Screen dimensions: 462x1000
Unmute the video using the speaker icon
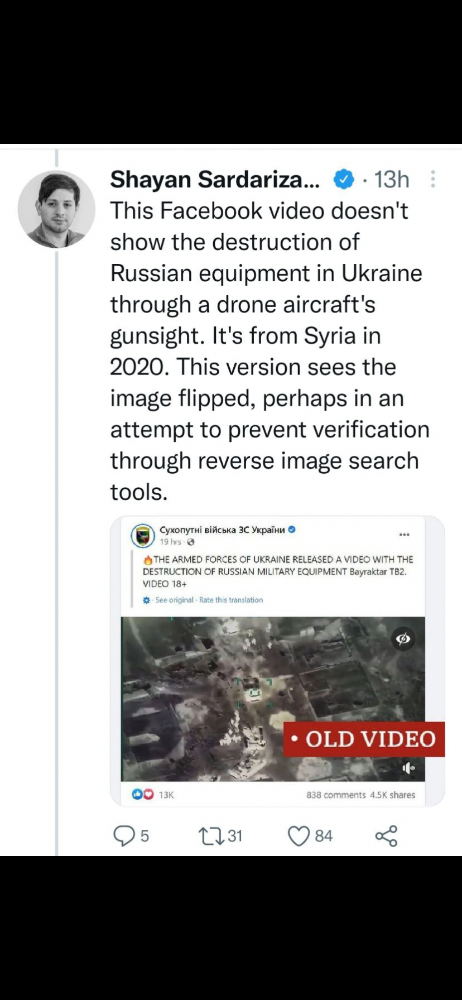tap(408, 768)
